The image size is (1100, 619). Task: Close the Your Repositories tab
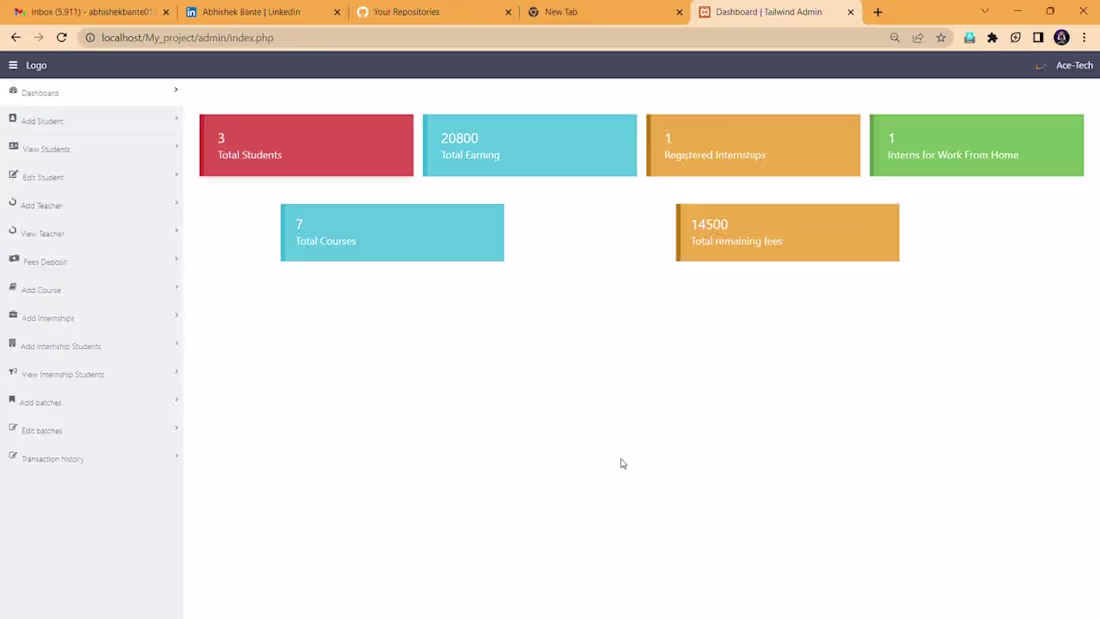[x=508, y=12]
